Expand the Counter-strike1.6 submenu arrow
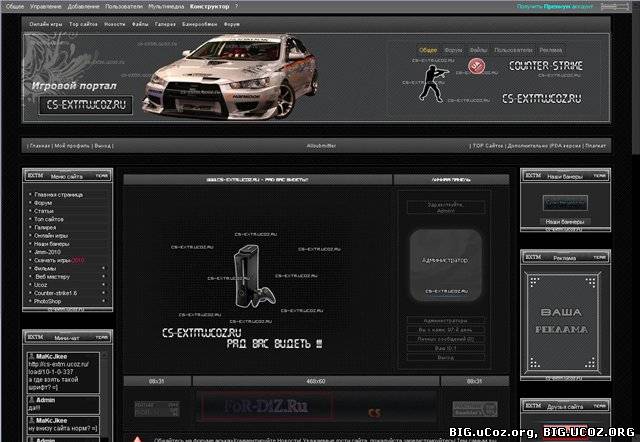The height and width of the screenshot is (442, 640). point(103,293)
